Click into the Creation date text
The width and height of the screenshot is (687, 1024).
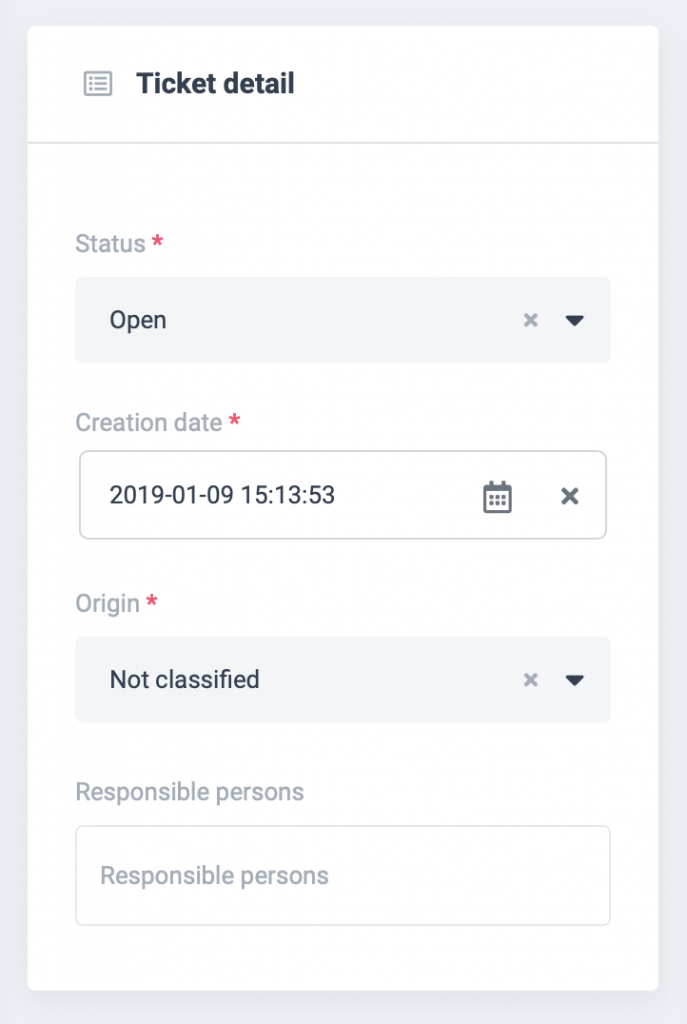point(222,495)
